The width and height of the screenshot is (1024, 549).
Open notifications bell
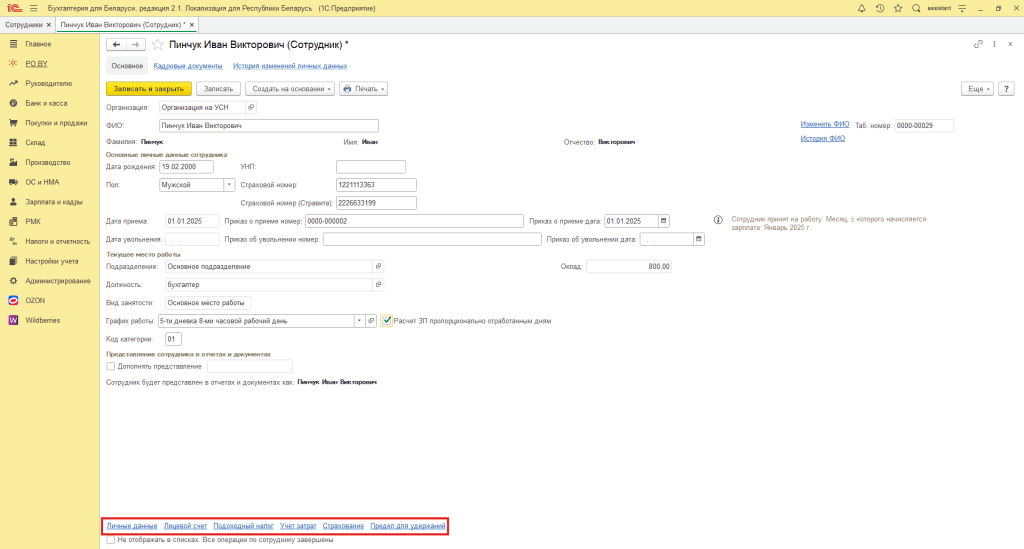pos(861,8)
